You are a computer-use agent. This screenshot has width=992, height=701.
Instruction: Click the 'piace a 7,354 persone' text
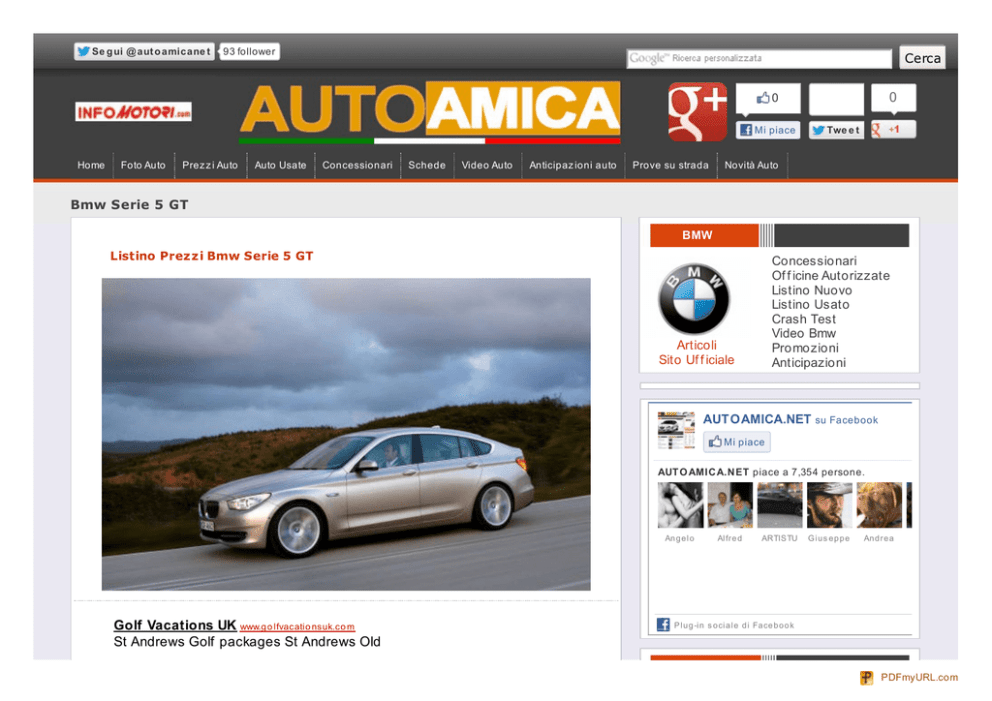[809, 472]
